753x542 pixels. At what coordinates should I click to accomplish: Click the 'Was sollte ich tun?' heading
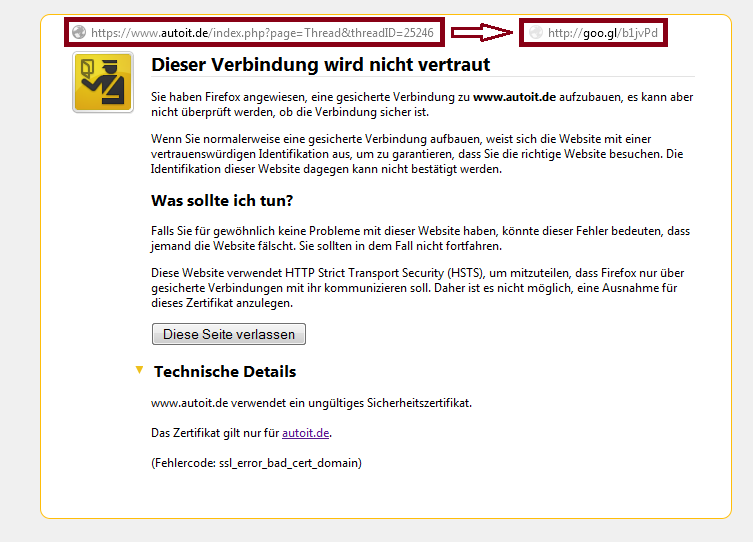pyautogui.click(x=221, y=201)
